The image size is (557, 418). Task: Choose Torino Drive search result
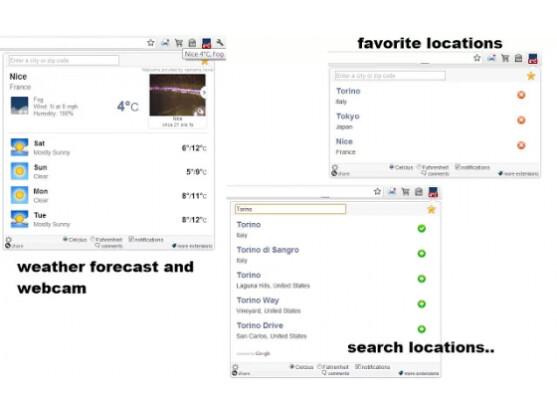coord(260,326)
